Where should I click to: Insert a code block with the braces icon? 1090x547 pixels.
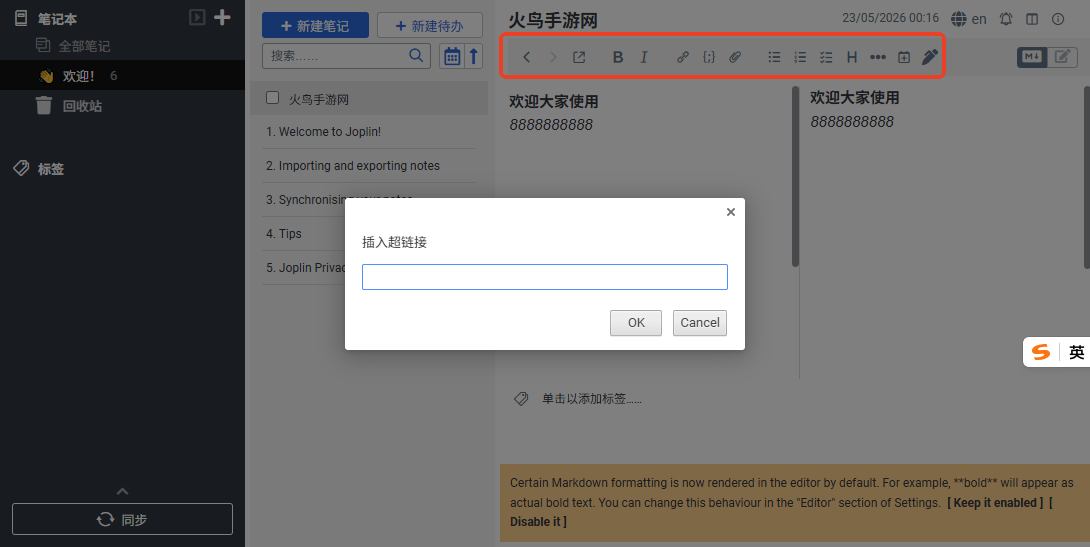click(x=709, y=57)
